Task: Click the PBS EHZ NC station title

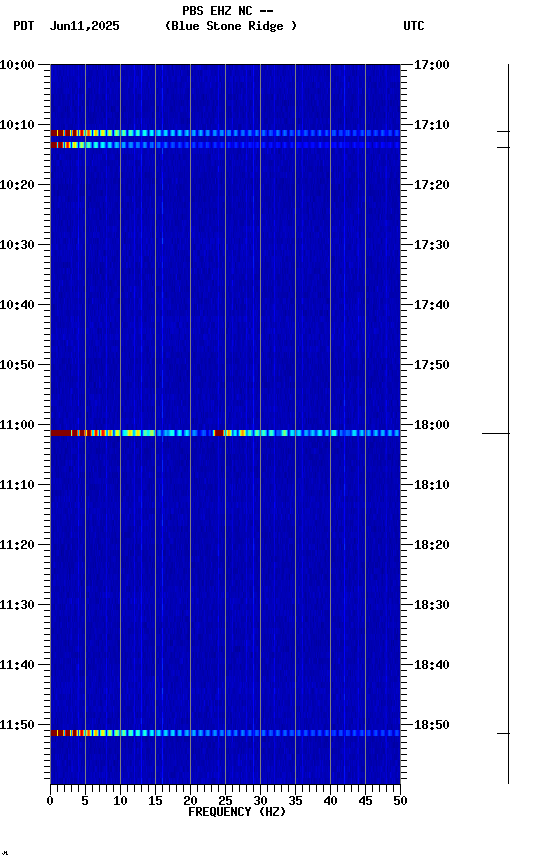Action: tap(228, 10)
